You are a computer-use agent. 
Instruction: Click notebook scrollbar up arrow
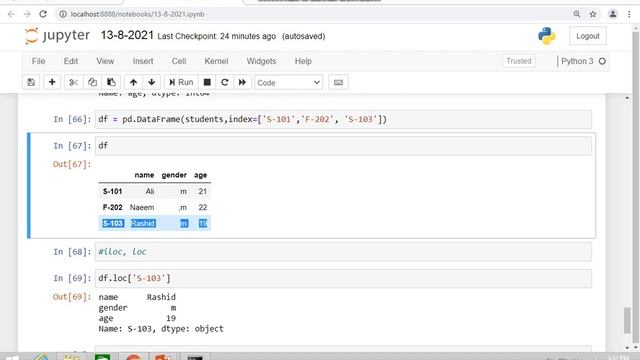click(x=627, y=98)
